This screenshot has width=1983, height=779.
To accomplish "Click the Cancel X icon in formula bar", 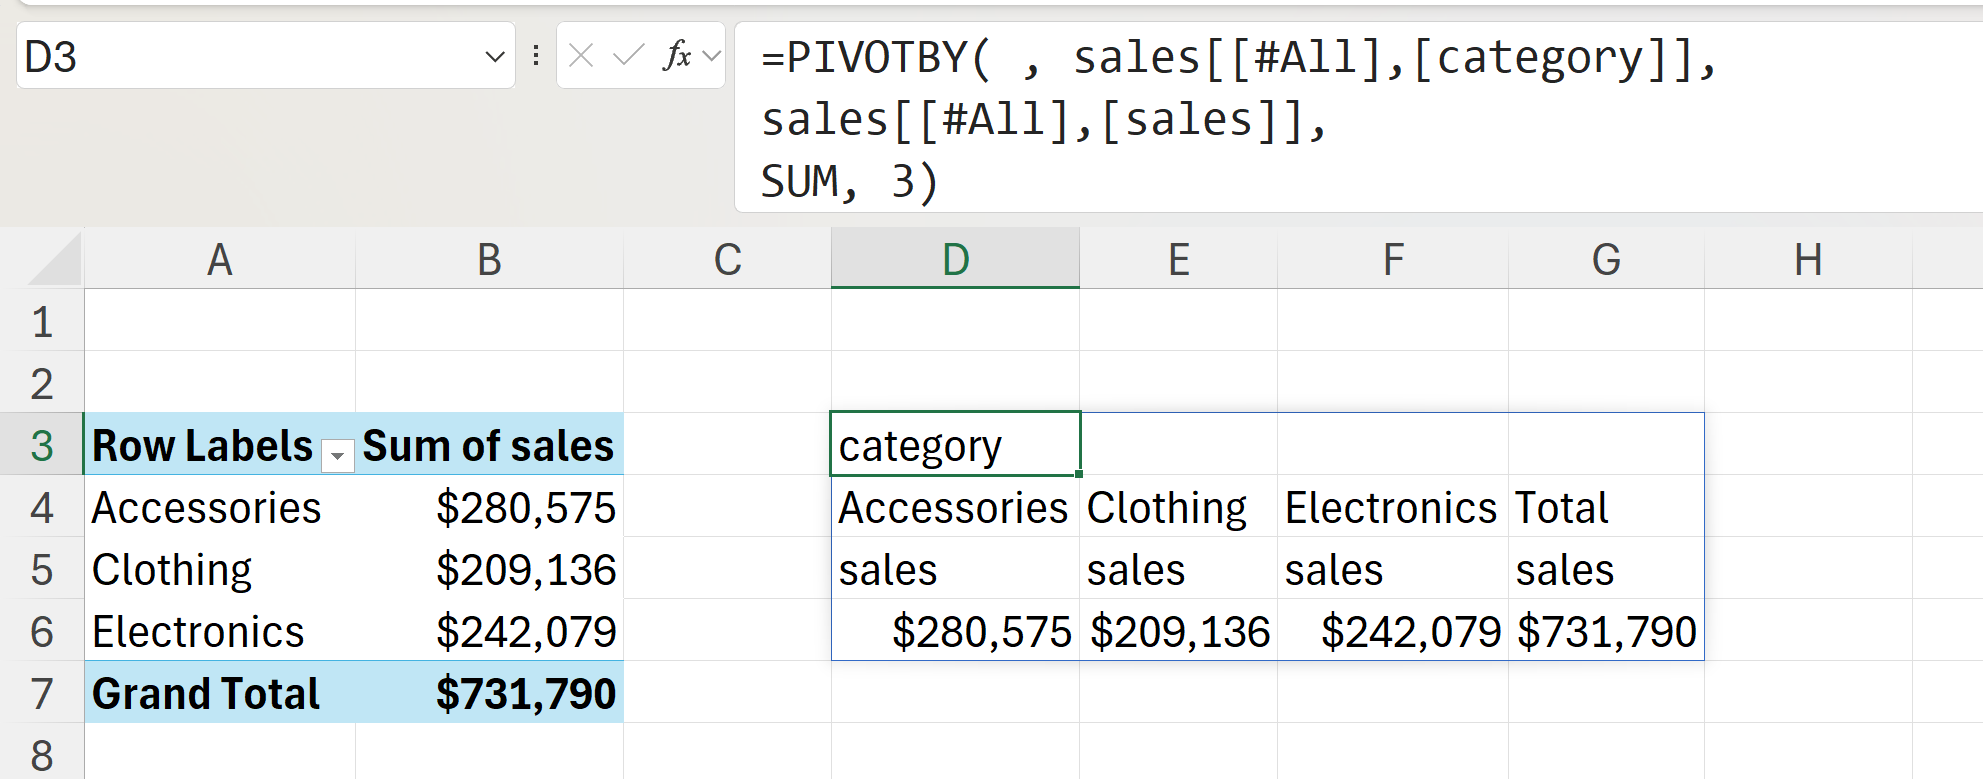I will coord(581,56).
